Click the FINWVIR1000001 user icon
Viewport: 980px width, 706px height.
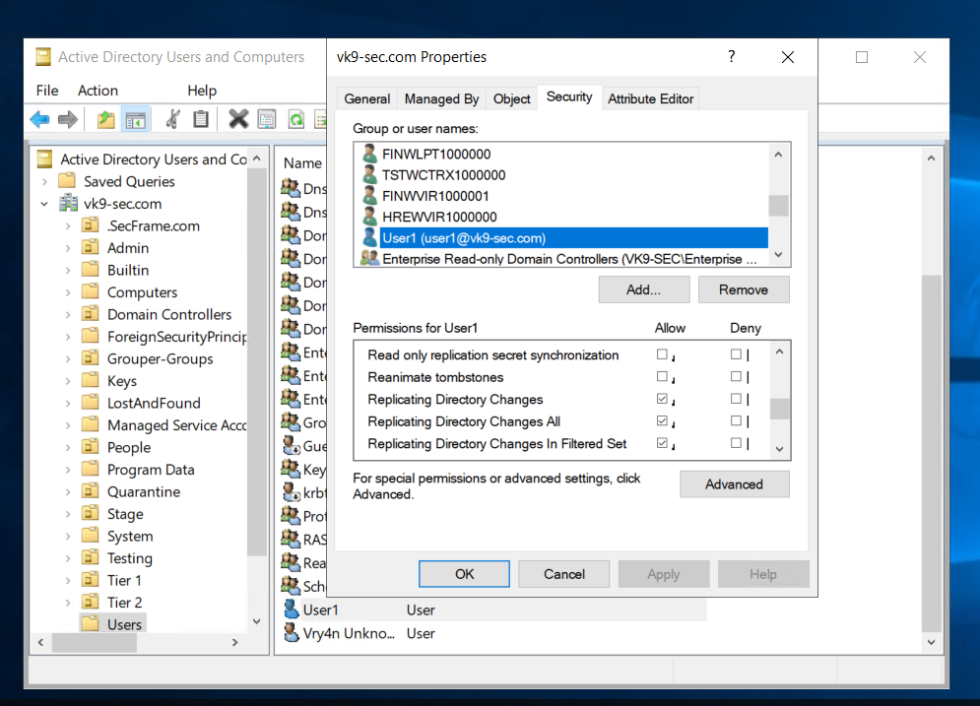point(369,196)
